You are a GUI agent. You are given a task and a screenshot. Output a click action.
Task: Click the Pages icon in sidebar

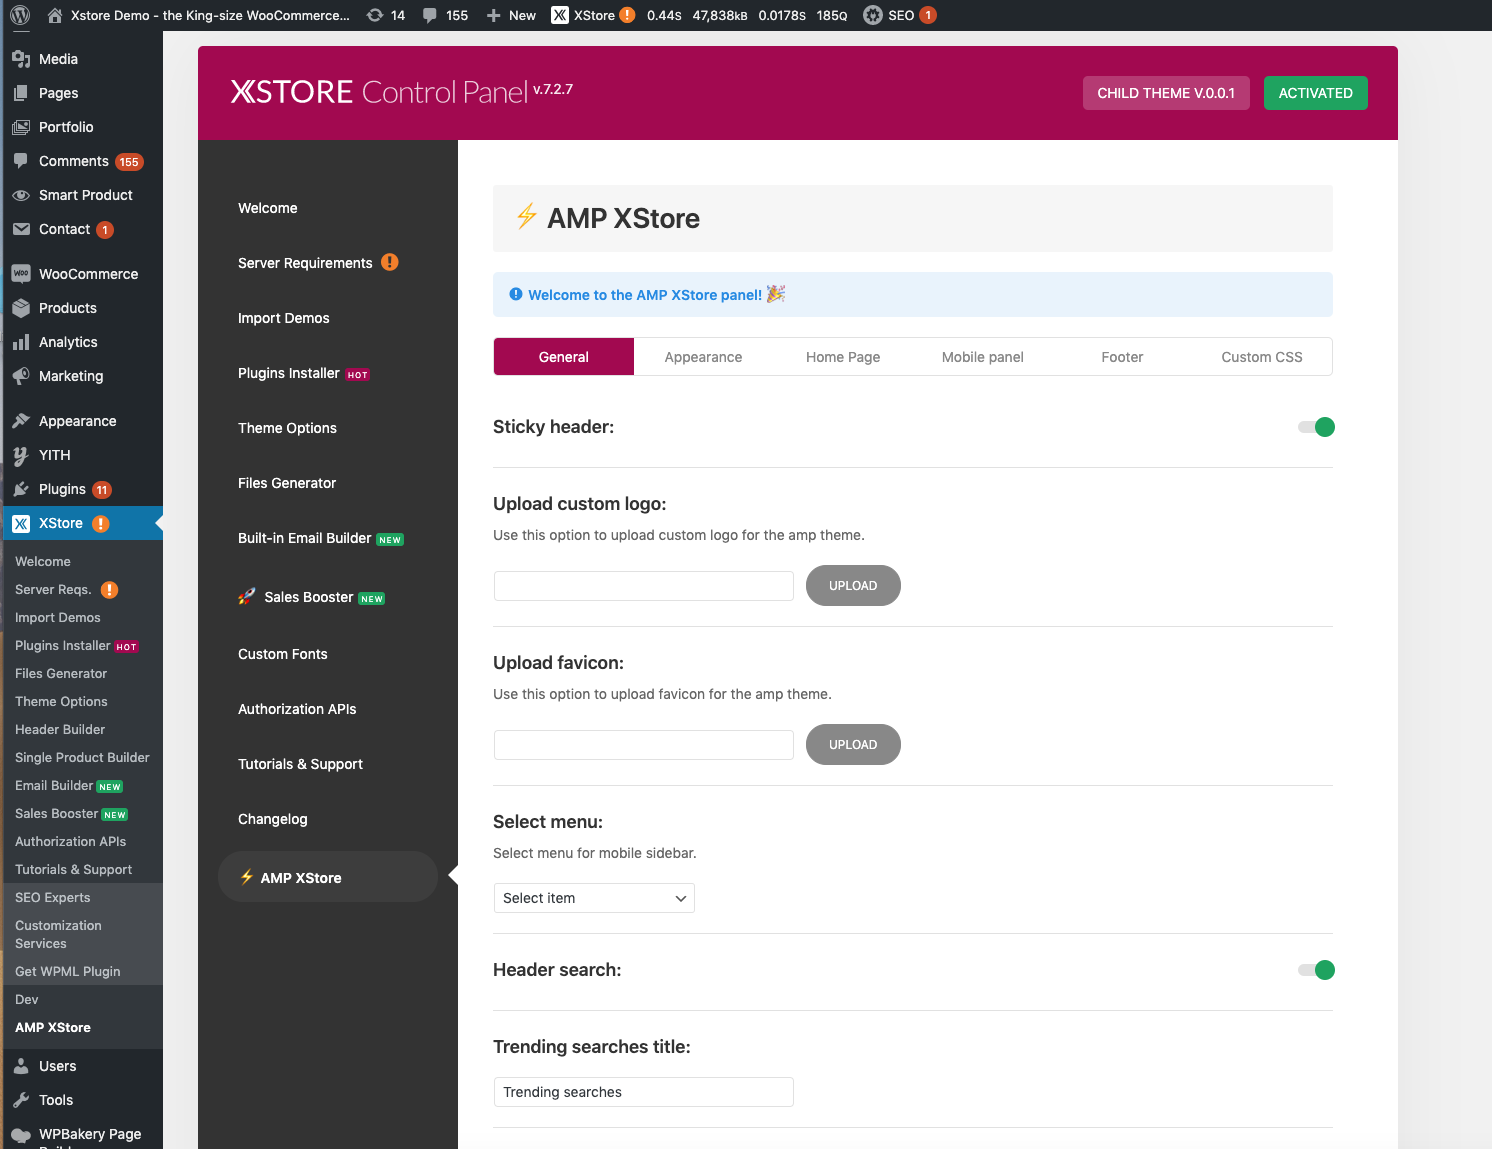point(21,93)
